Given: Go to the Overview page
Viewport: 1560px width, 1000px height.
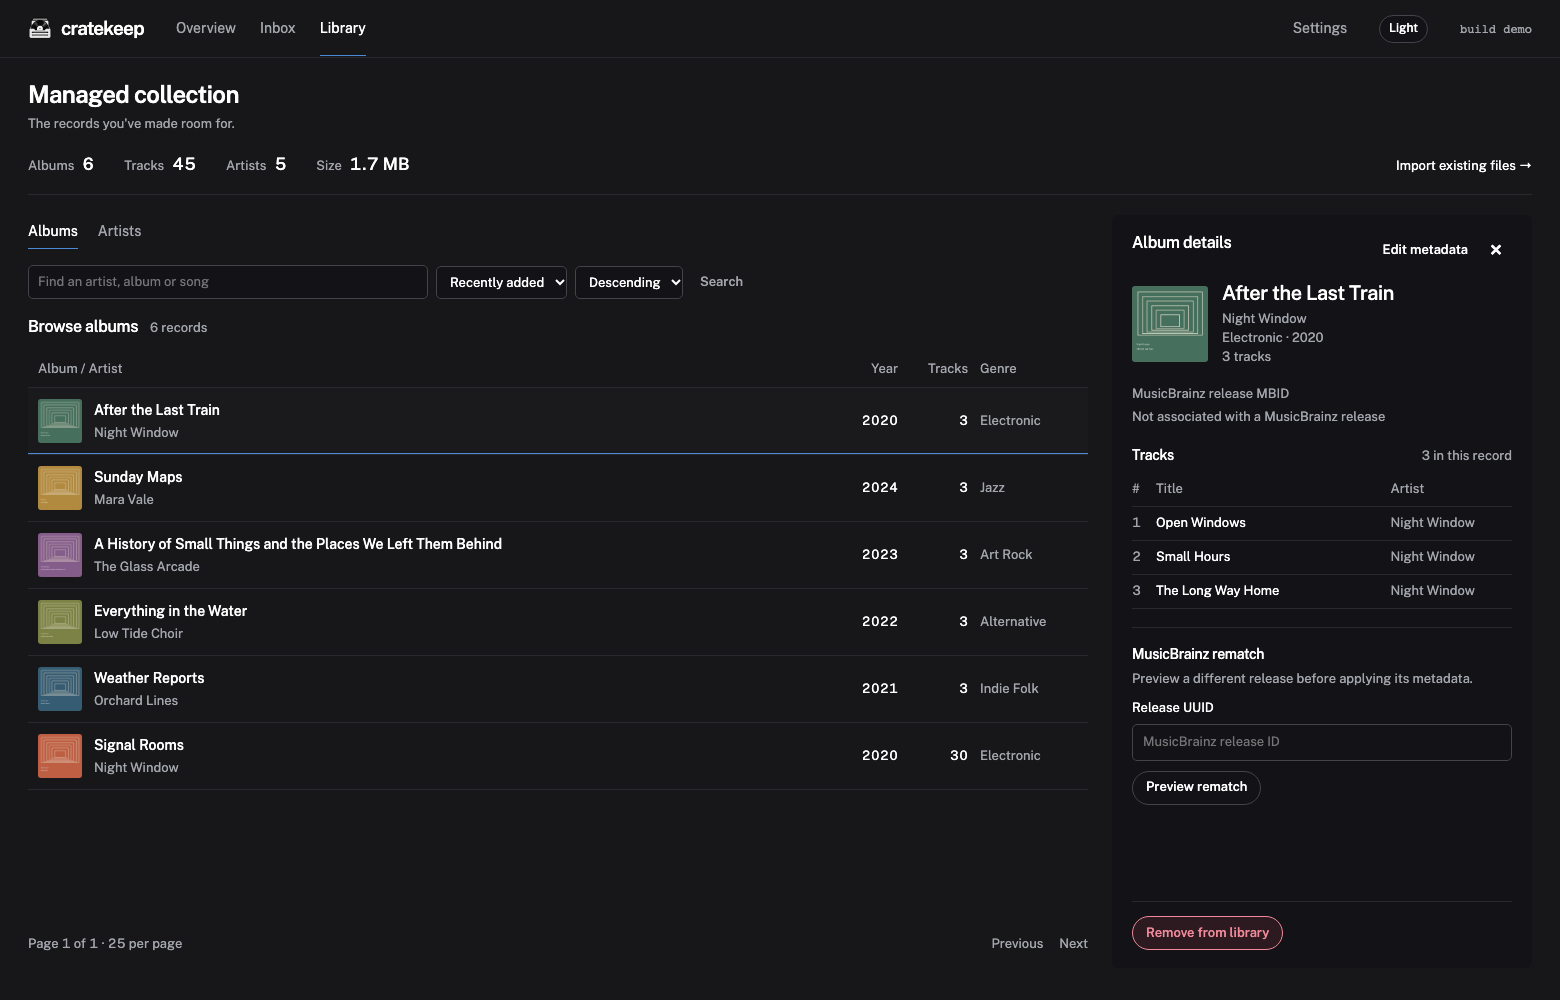Looking at the screenshot, I should 206,28.
